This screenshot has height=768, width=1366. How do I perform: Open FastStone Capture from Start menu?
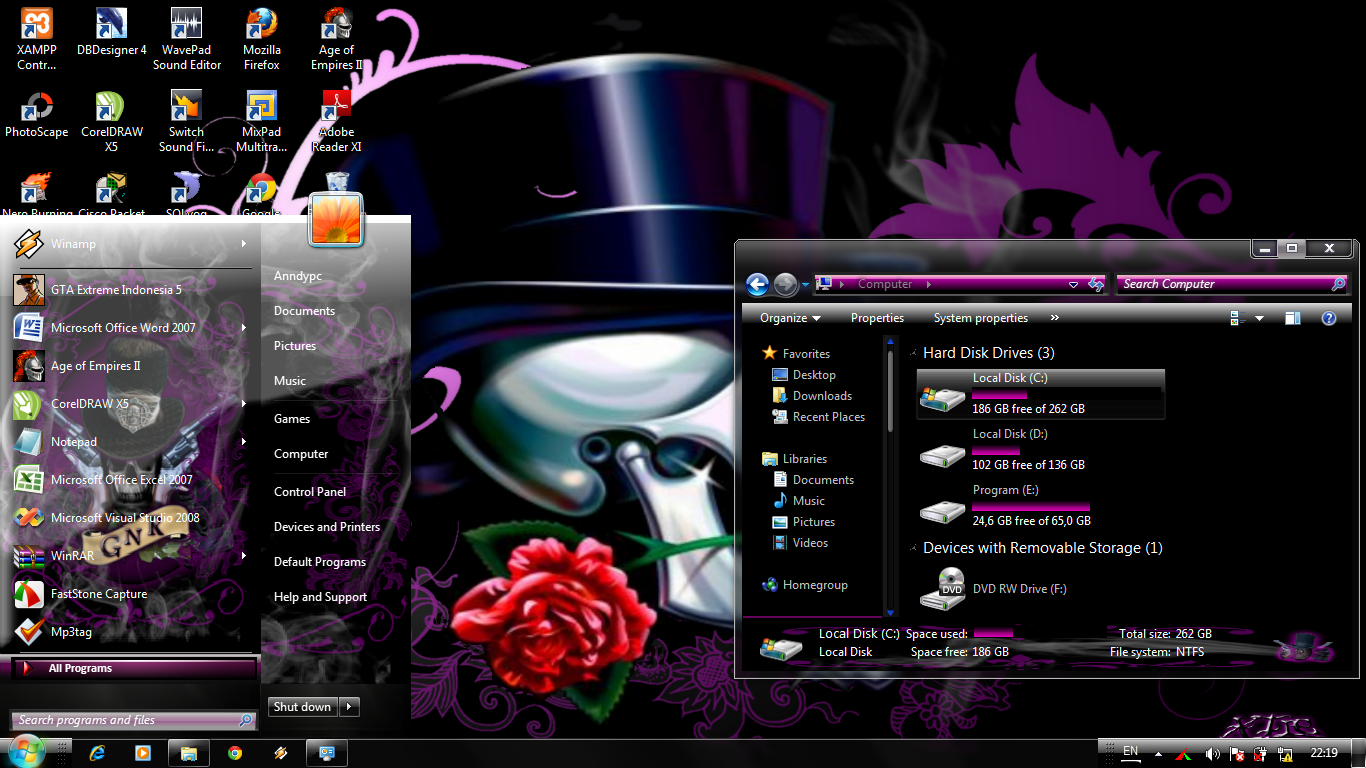(132, 594)
